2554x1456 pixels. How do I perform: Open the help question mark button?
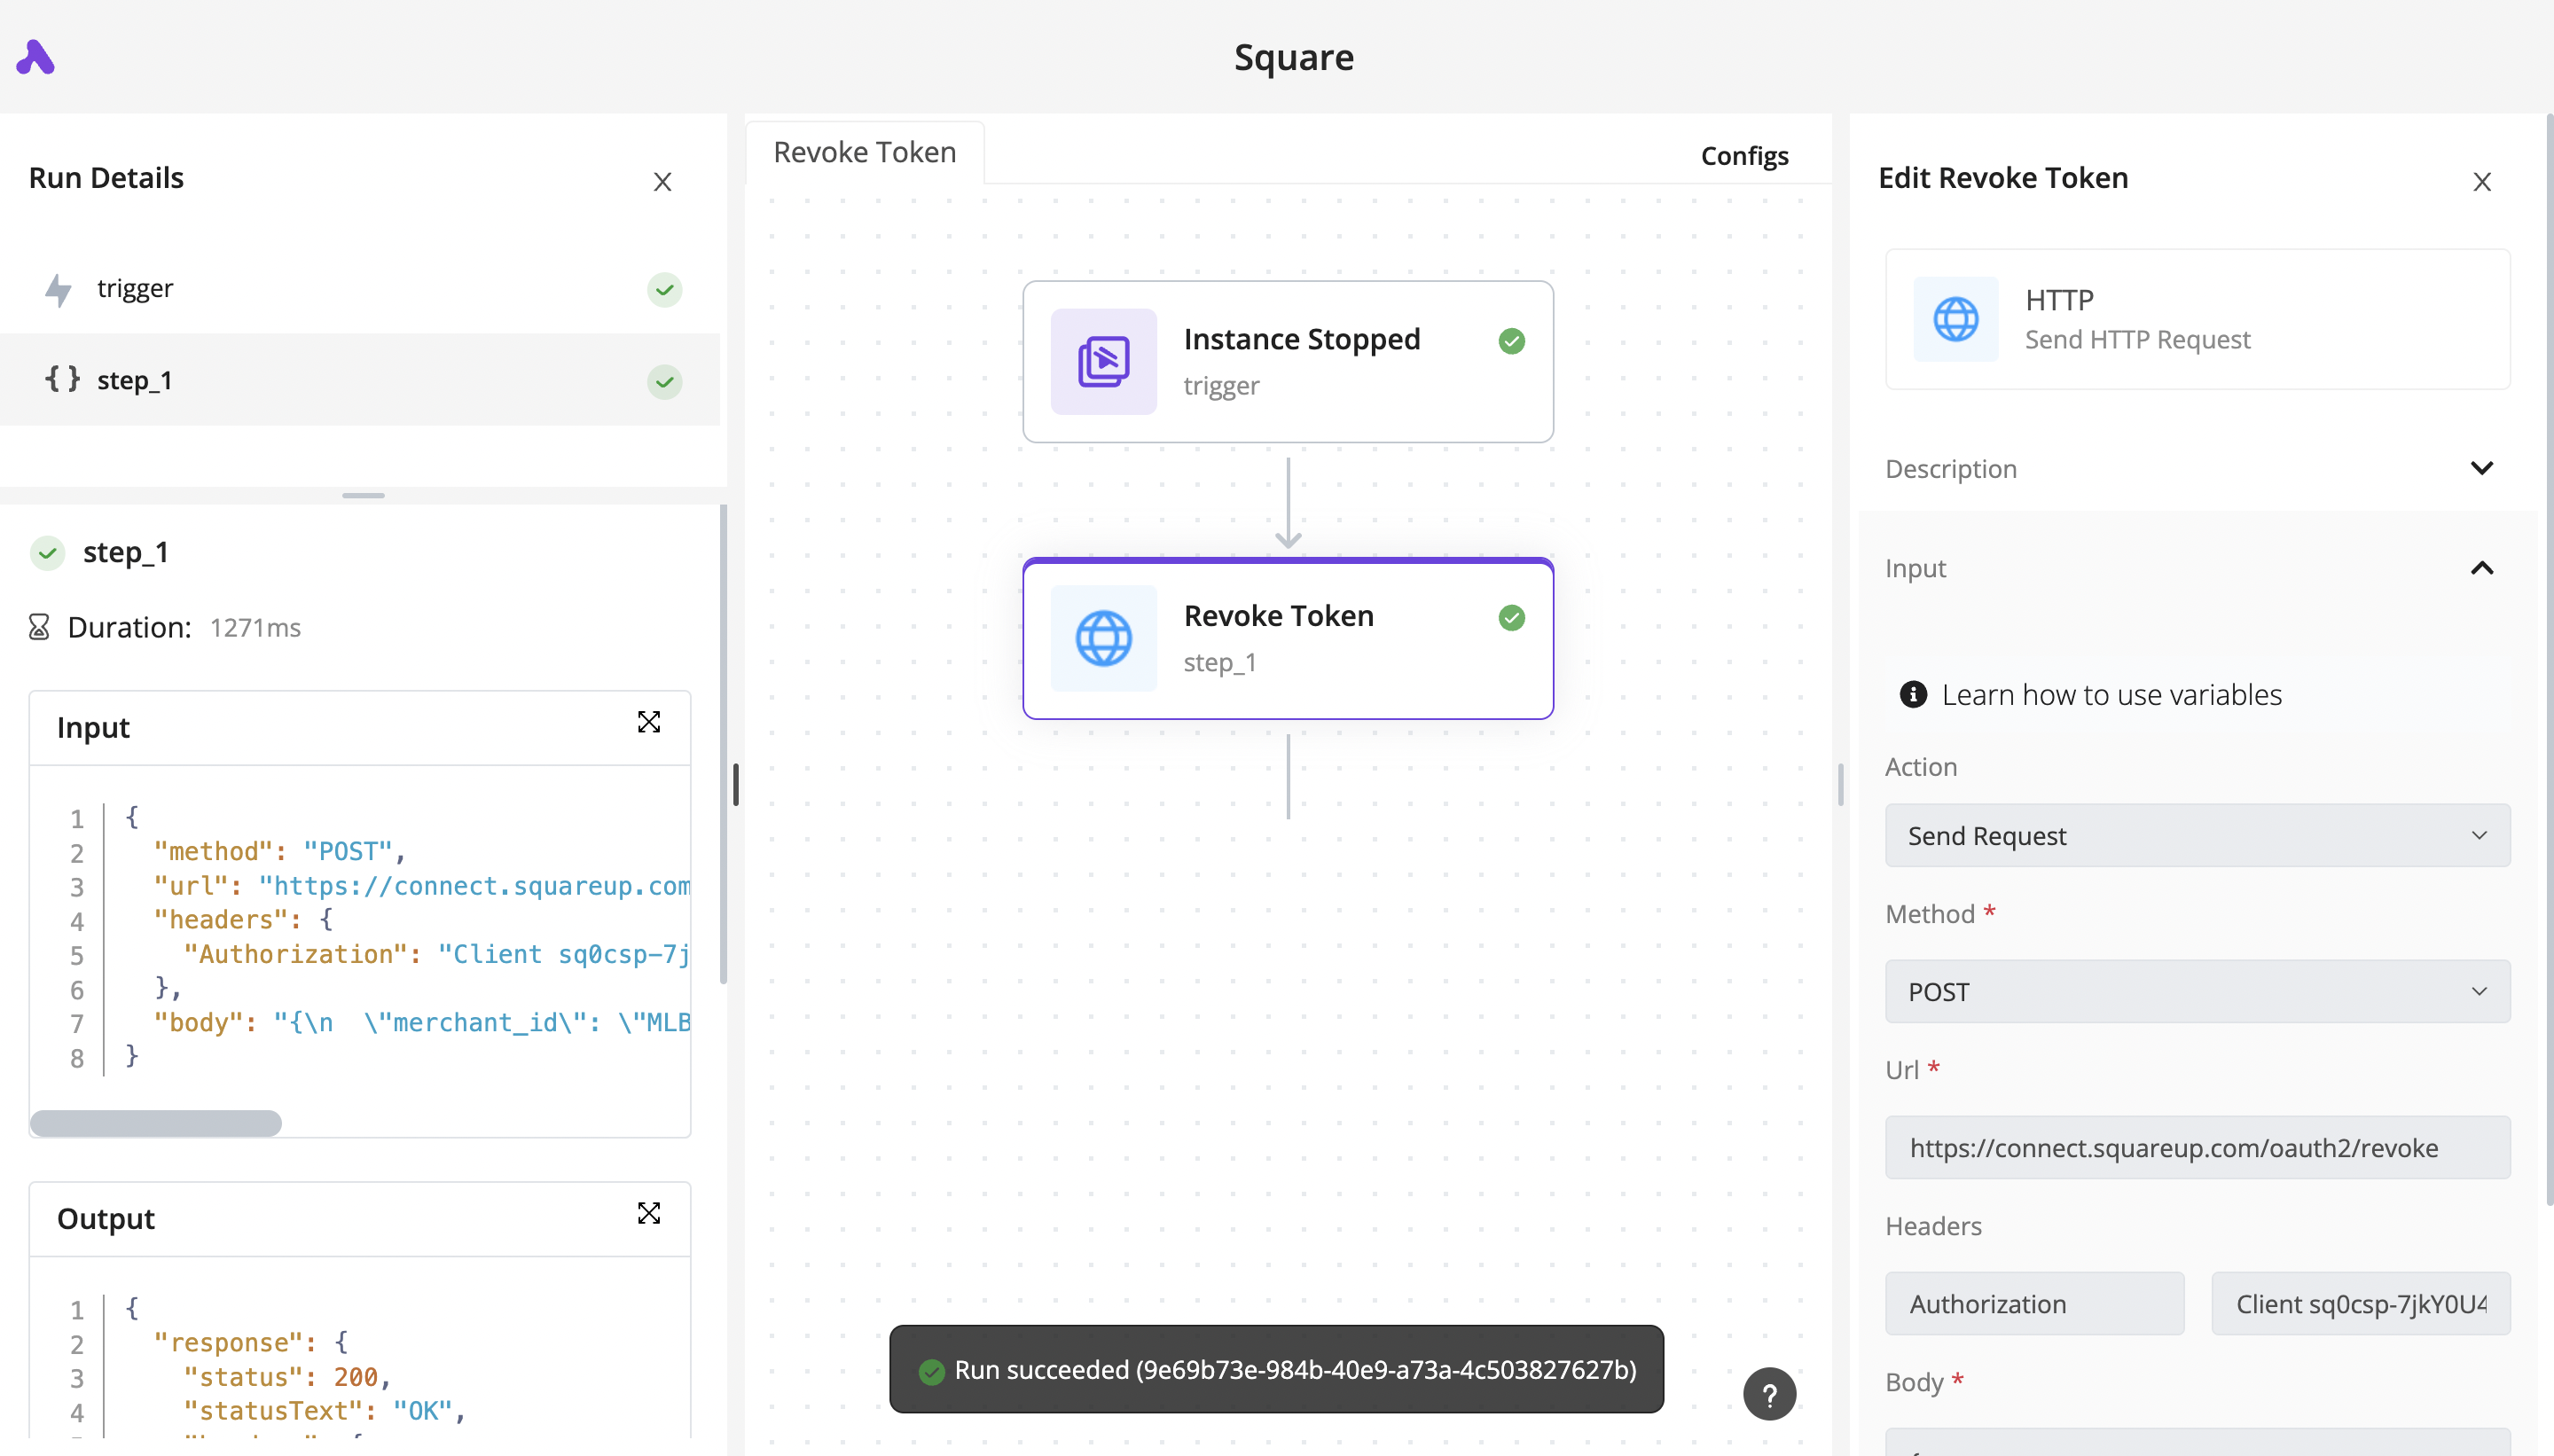pyautogui.click(x=1768, y=1393)
